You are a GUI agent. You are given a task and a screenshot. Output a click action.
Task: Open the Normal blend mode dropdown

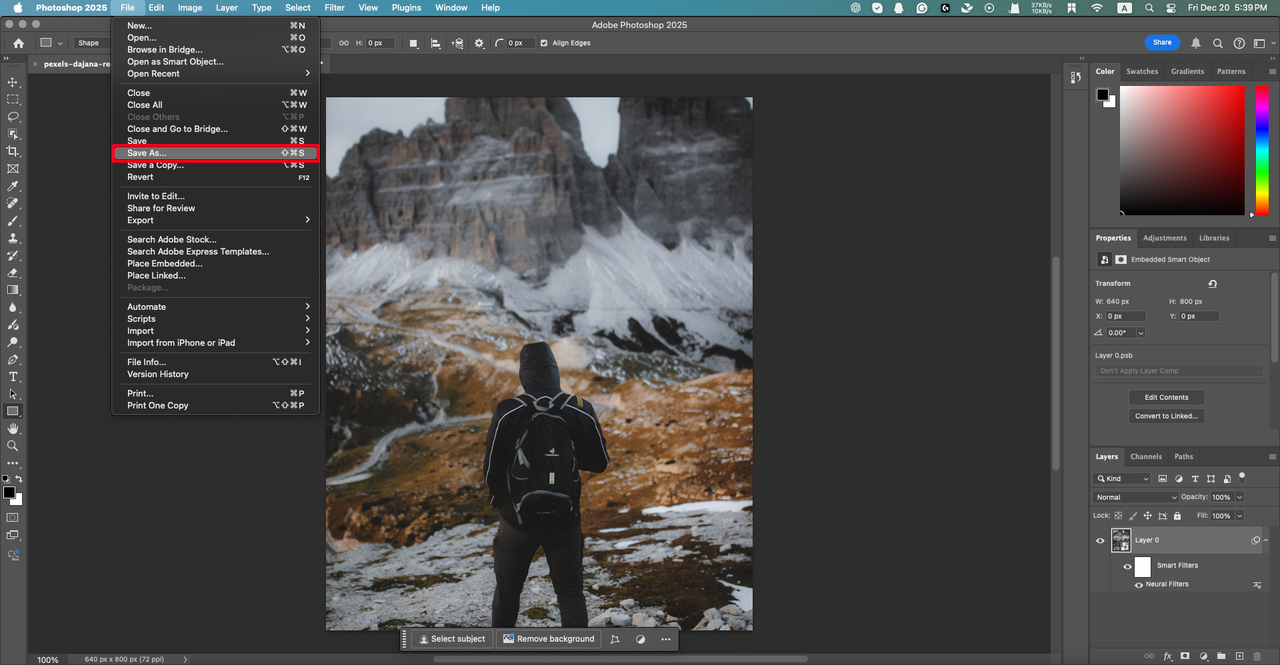pyautogui.click(x=1136, y=497)
